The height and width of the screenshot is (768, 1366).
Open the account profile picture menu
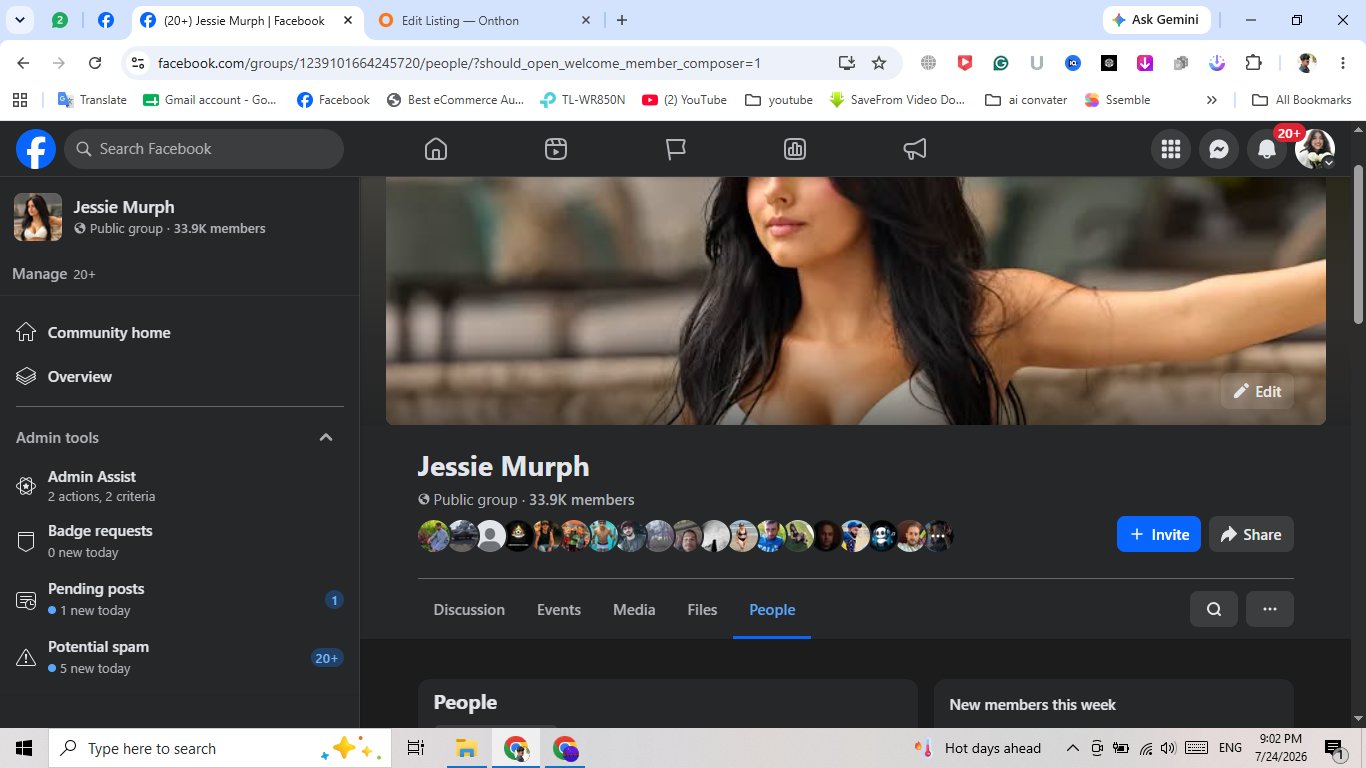(x=1315, y=149)
